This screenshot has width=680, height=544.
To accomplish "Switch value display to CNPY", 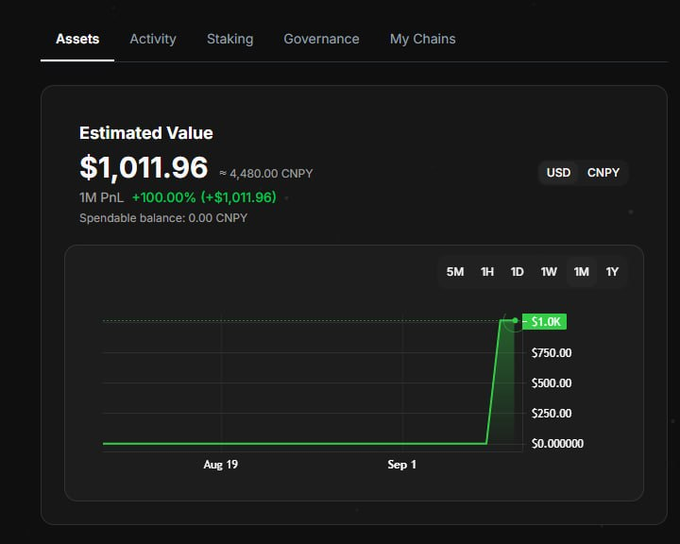I will 603,173.
